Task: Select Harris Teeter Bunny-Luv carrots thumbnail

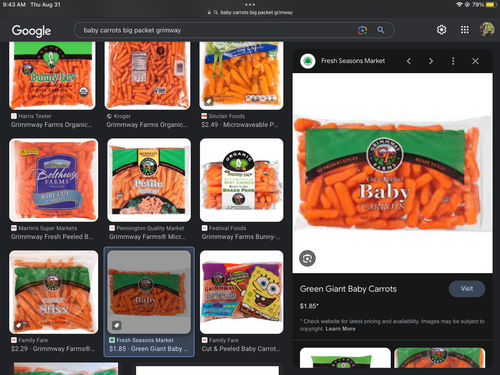Action: (x=52, y=76)
